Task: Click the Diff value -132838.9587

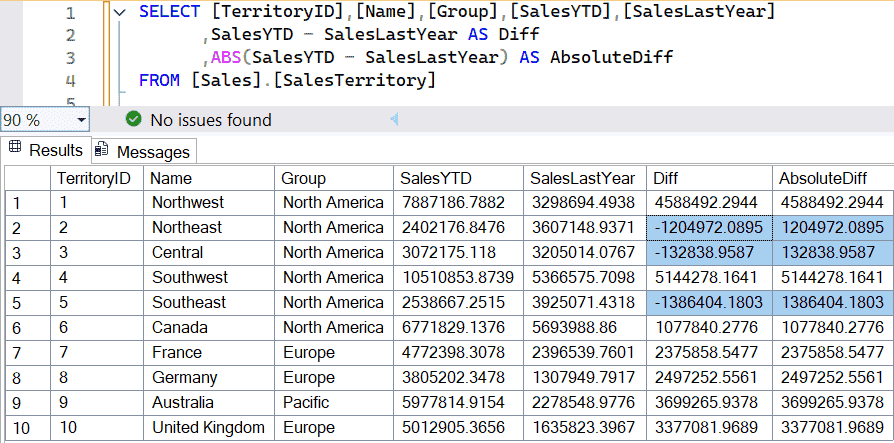Action: (x=709, y=253)
